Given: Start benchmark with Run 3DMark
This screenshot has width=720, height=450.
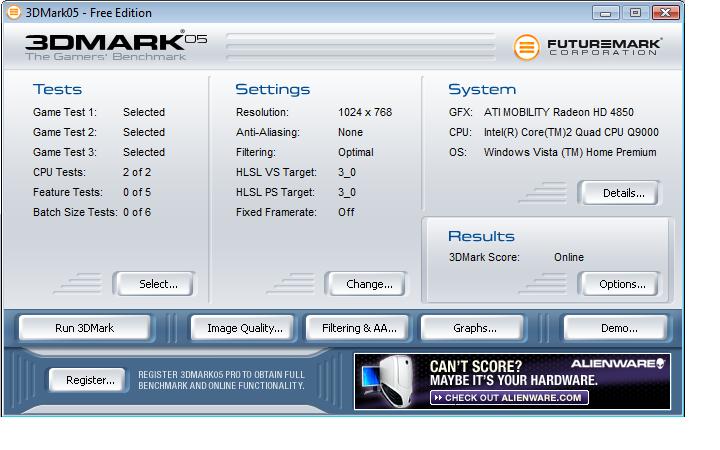Looking at the screenshot, I should [84, 328].
